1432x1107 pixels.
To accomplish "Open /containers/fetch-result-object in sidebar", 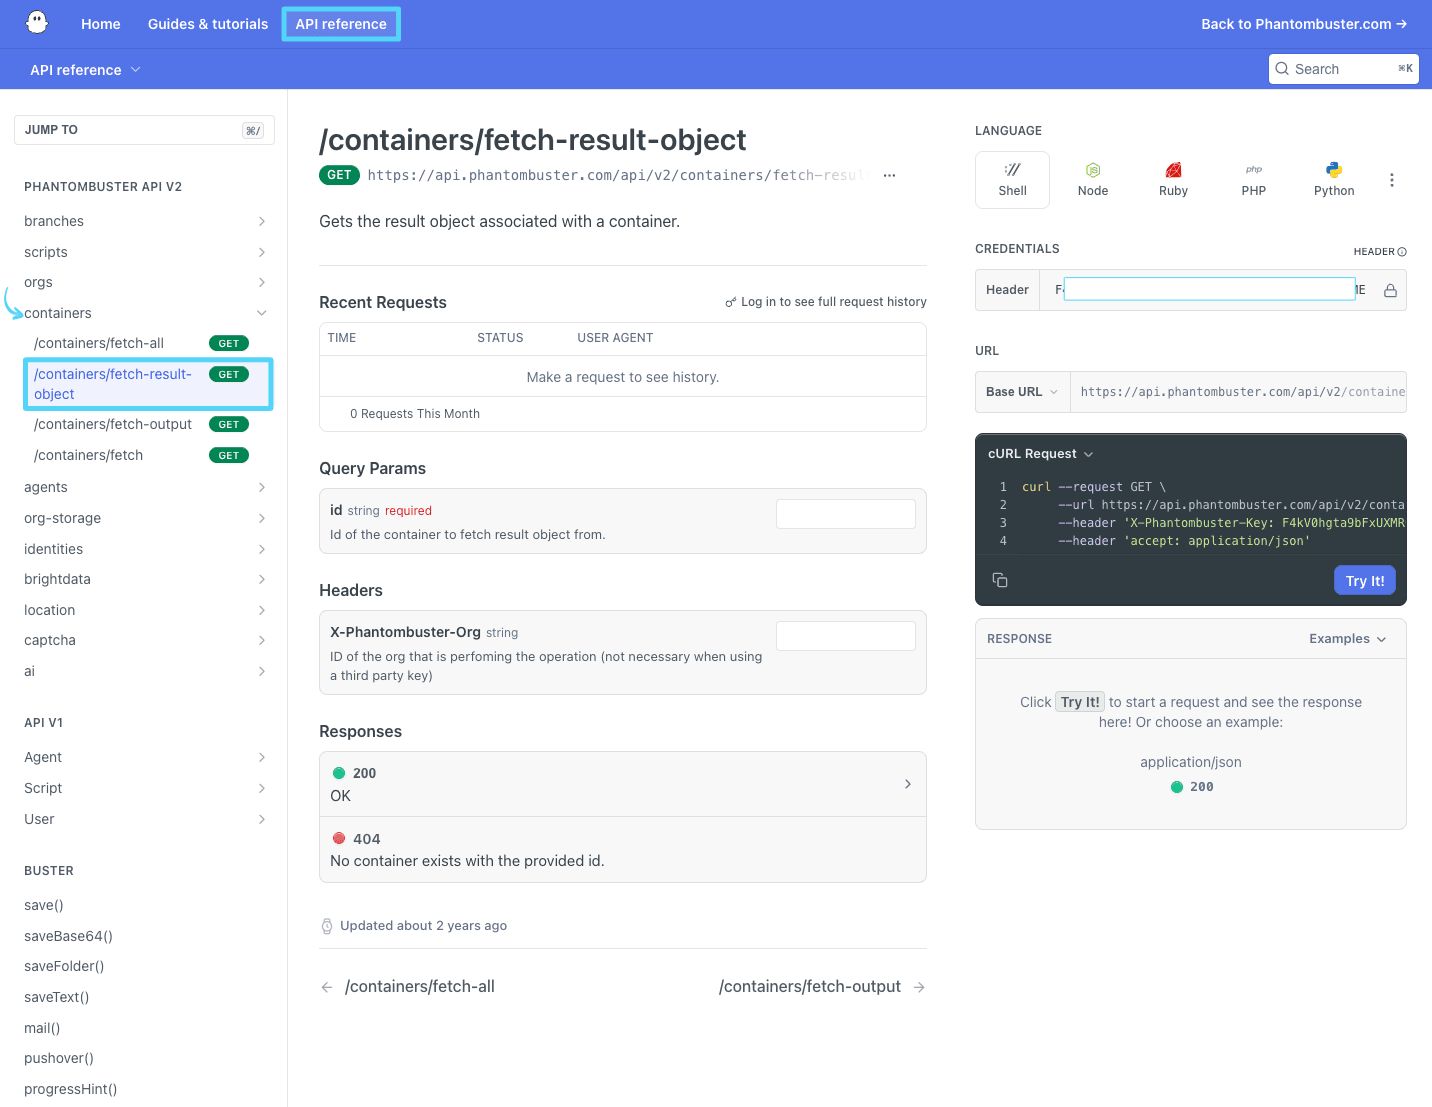I will (148, 384).
